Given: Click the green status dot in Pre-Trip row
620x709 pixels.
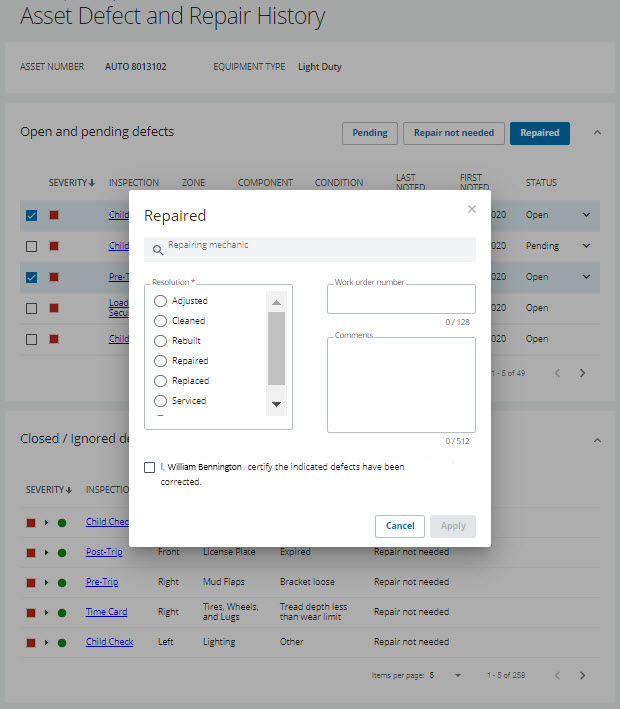Looking at the screenshot, I should (62, 583).
